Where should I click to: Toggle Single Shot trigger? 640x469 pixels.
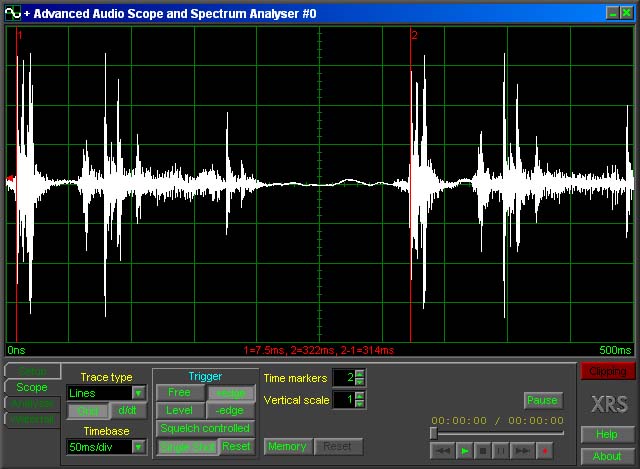pos(188,447)
